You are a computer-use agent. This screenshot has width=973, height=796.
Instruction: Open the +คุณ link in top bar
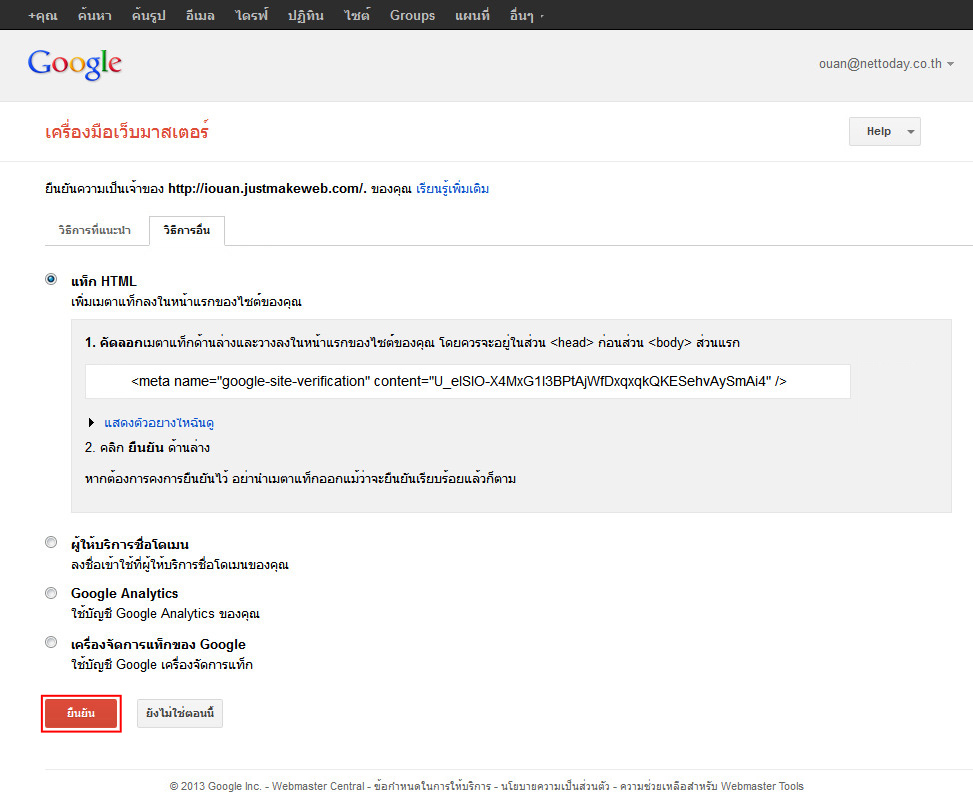43,16
